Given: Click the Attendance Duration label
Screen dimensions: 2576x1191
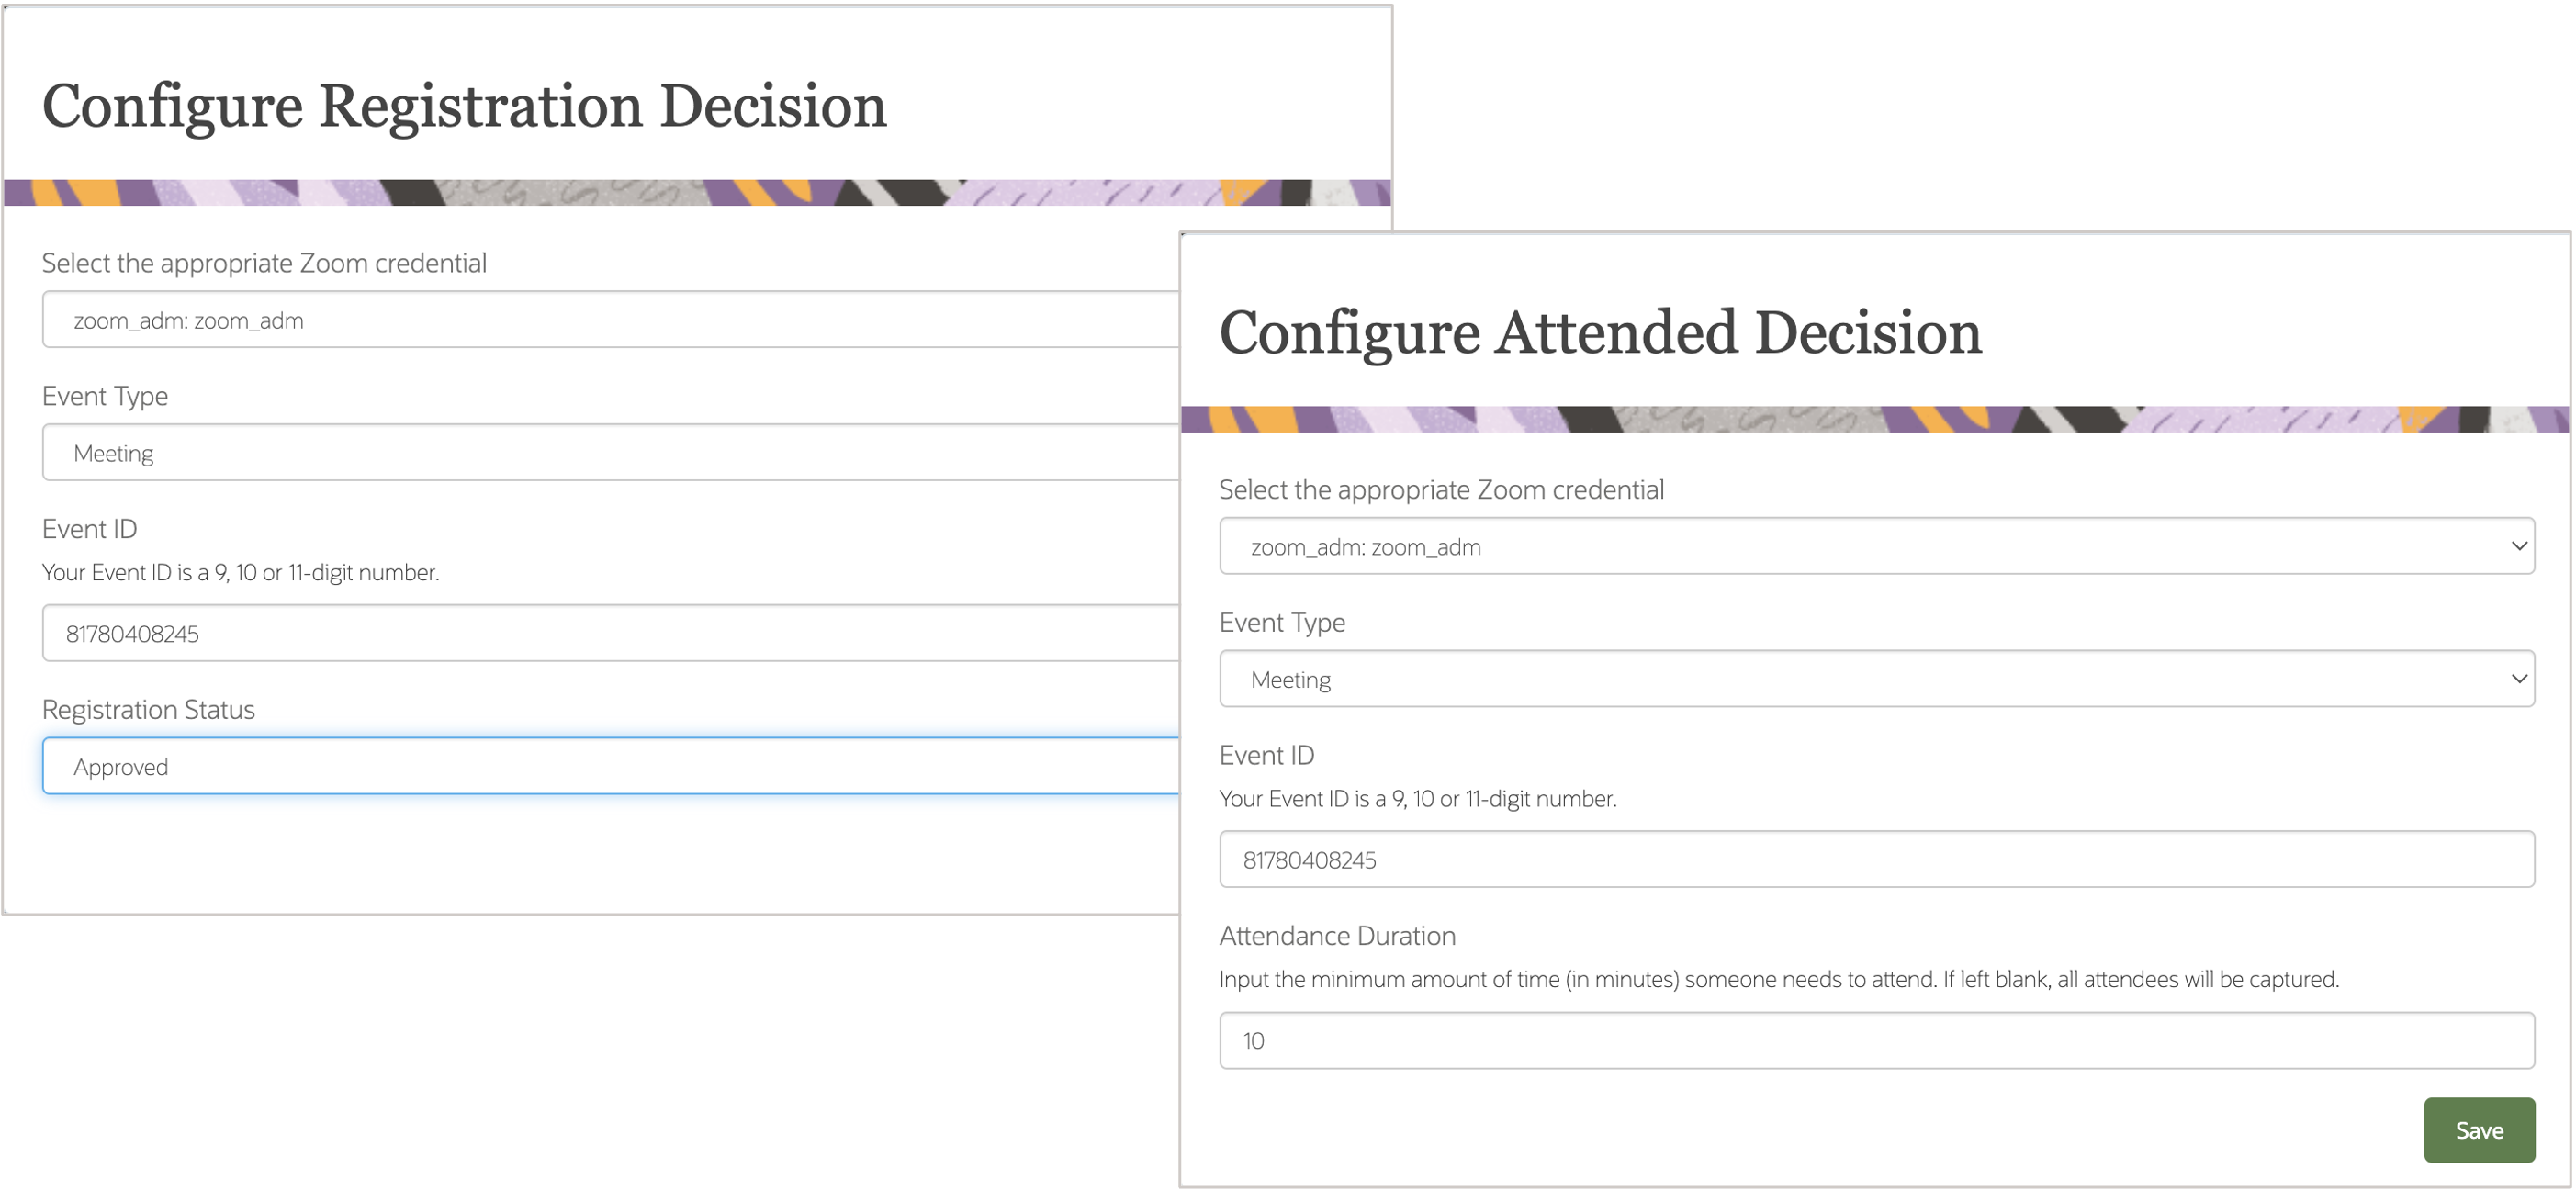Looking at the screenshot, I should [1336, 935].
